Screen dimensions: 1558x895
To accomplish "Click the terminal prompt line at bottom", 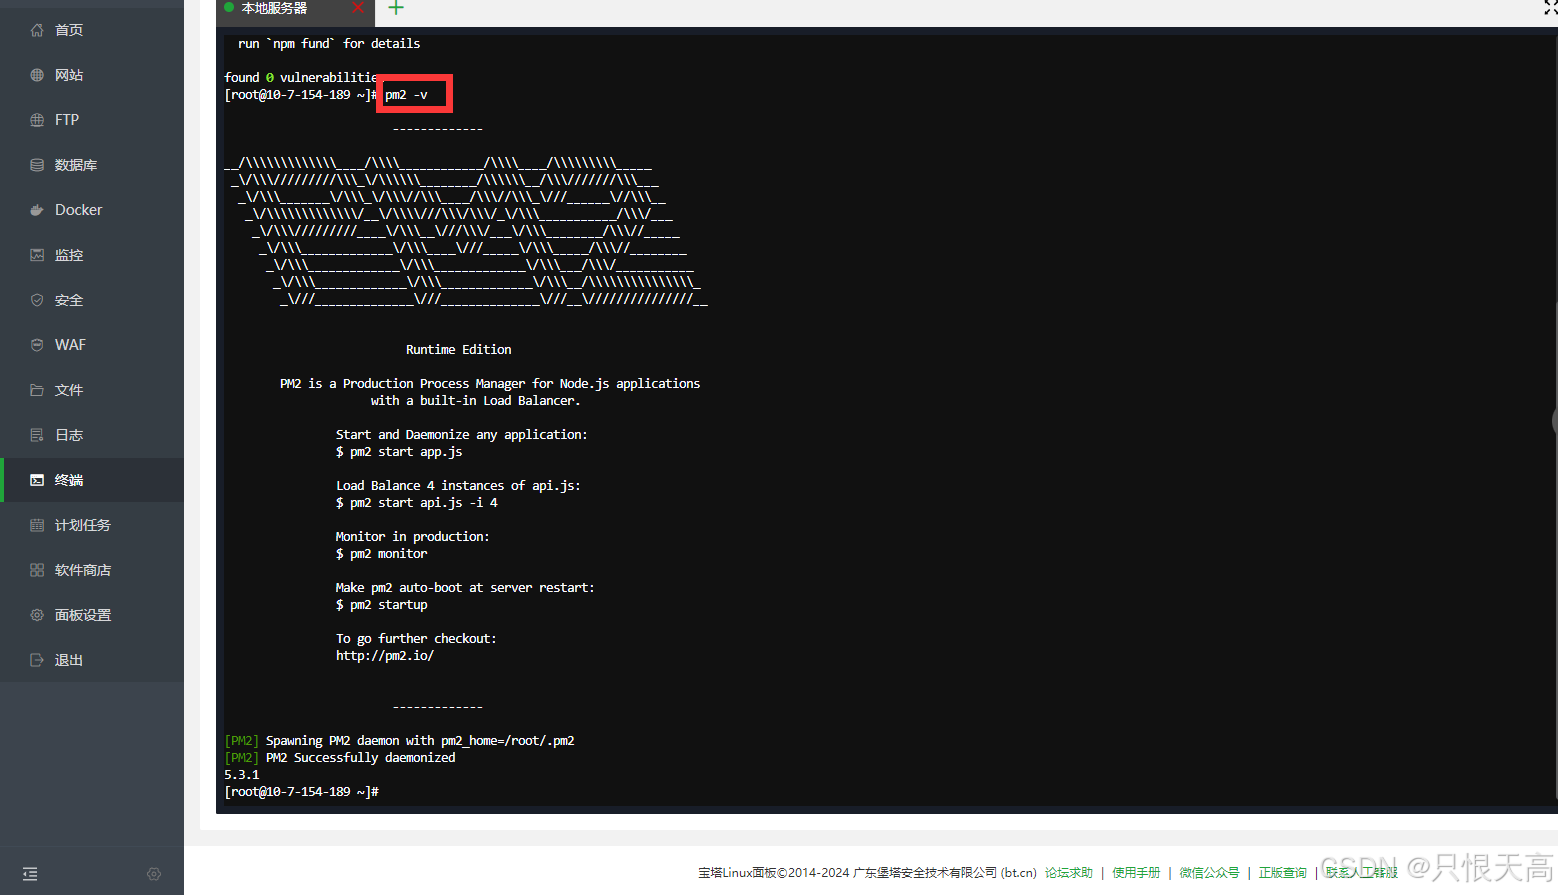I will (301, 792).
